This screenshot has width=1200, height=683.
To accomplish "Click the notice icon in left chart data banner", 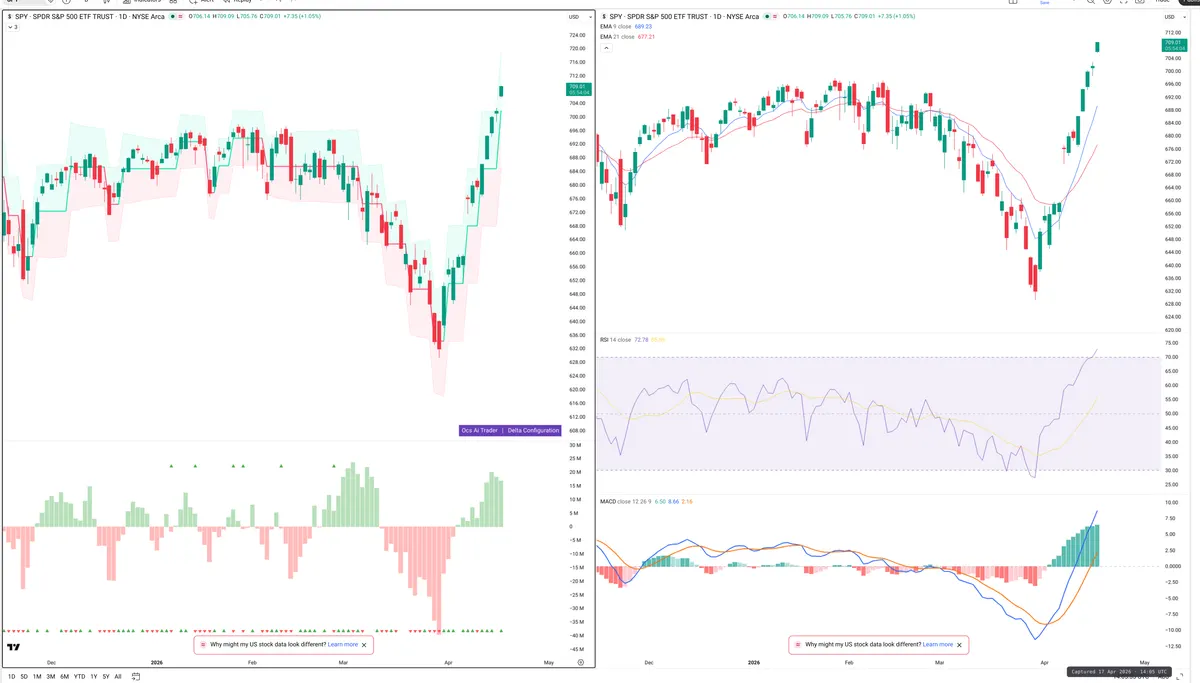I will pos(203,645).
